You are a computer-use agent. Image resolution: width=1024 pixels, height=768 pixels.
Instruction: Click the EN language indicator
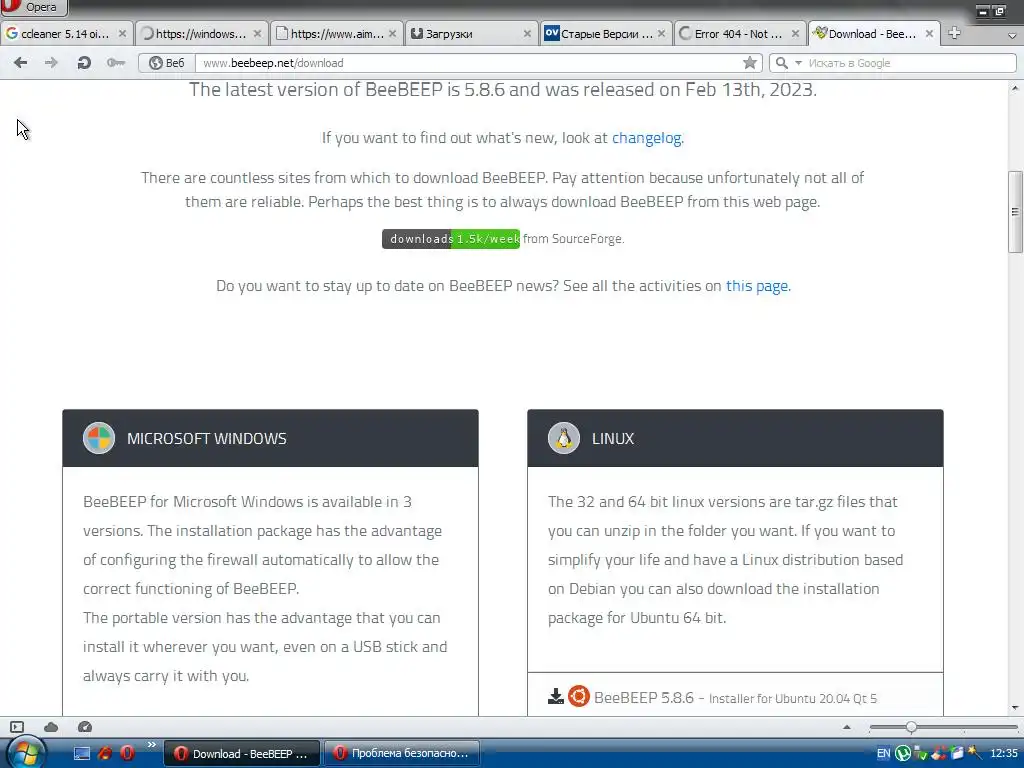(883, 754)
